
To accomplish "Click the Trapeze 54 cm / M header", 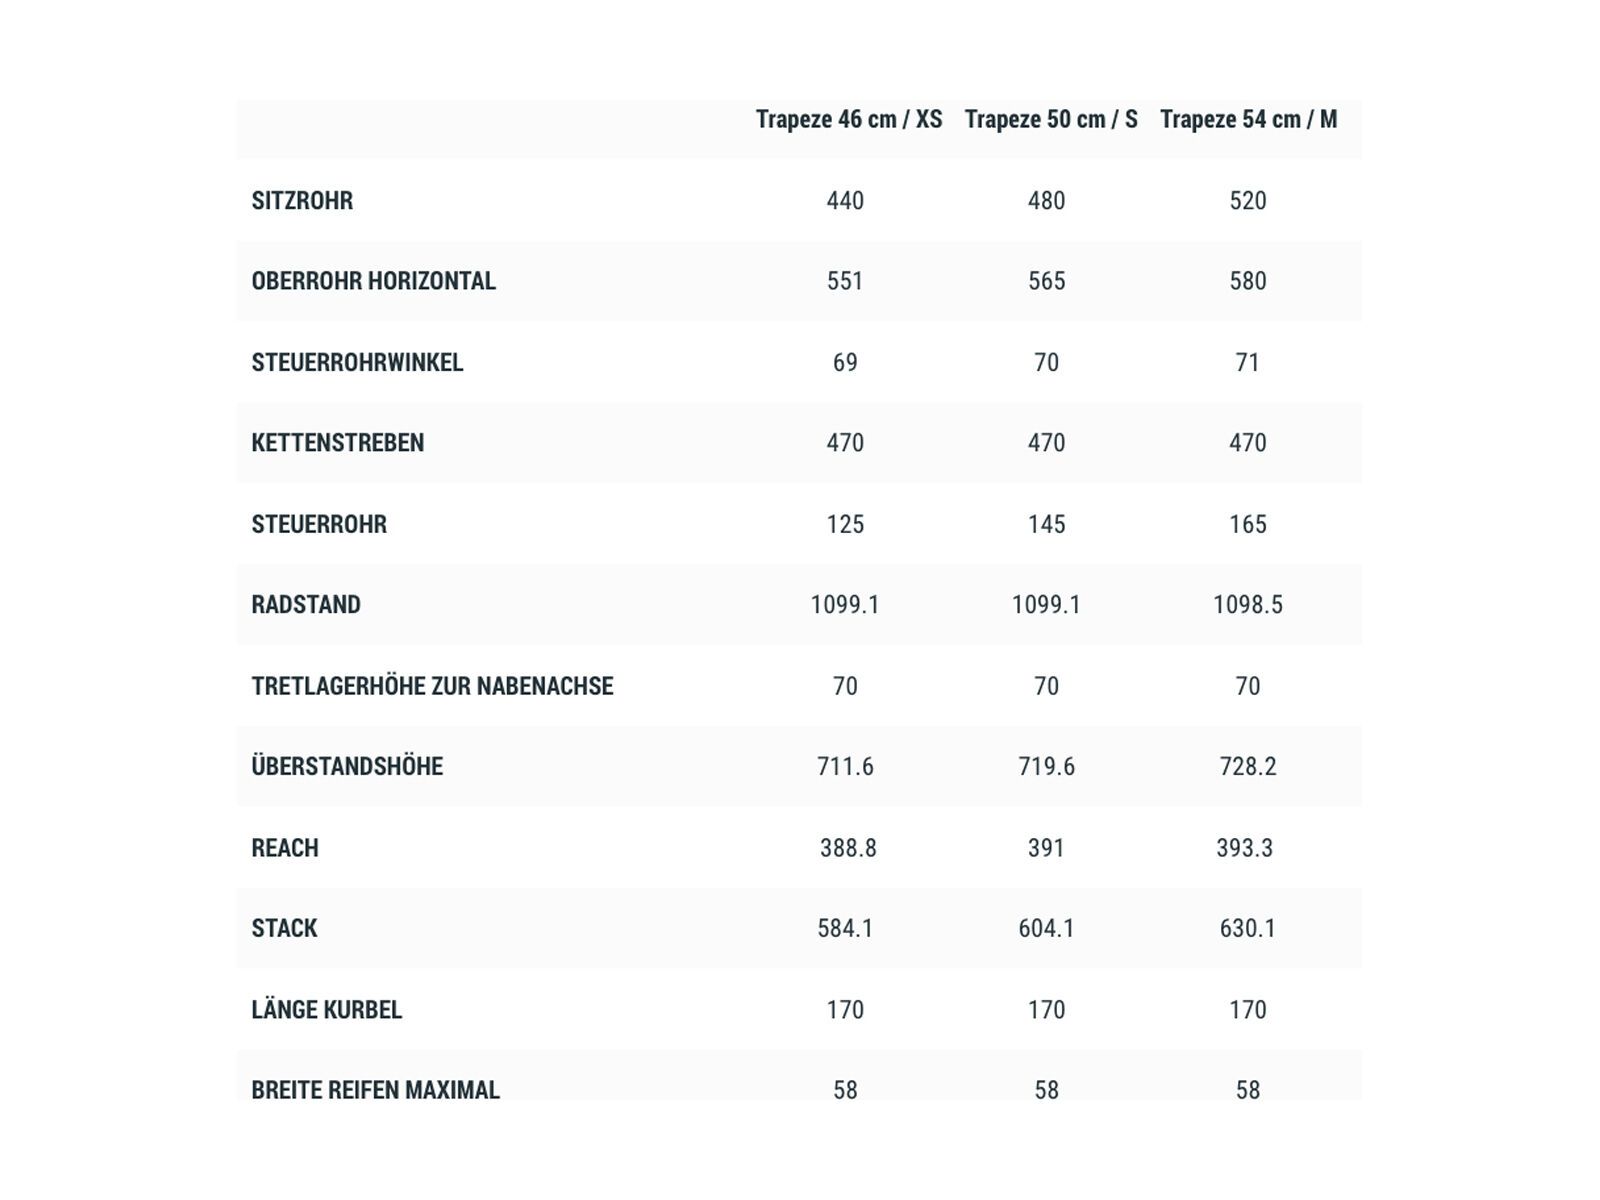I will [1248, 120].
